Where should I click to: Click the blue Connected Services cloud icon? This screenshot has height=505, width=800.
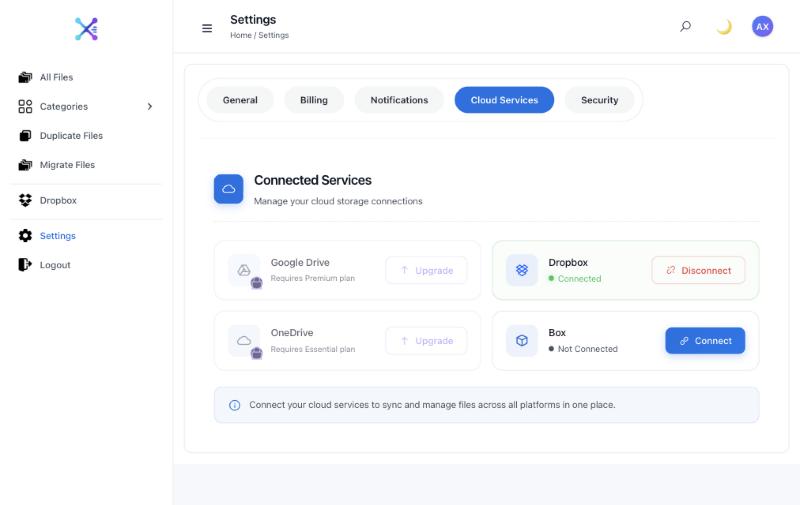(229, 189)
